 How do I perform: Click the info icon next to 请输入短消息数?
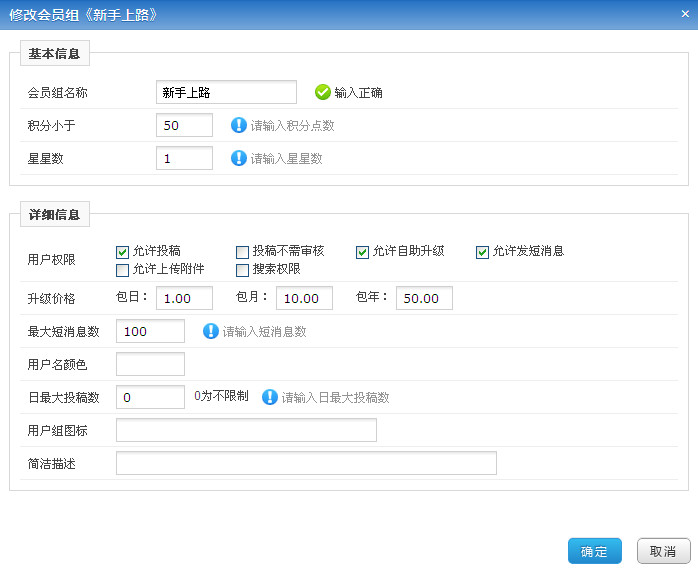pos(211,331)
